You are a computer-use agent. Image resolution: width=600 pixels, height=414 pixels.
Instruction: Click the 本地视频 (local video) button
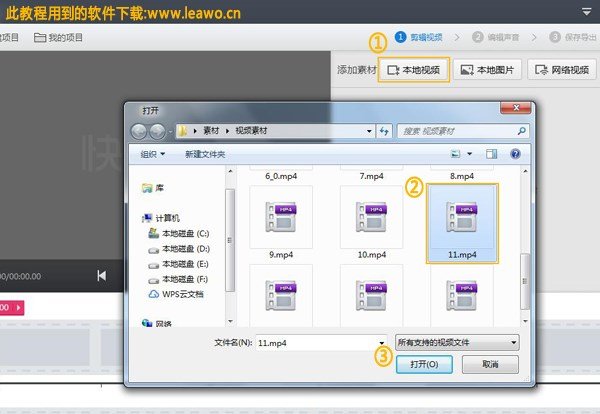pyautogui.click(x=412, y=70)
